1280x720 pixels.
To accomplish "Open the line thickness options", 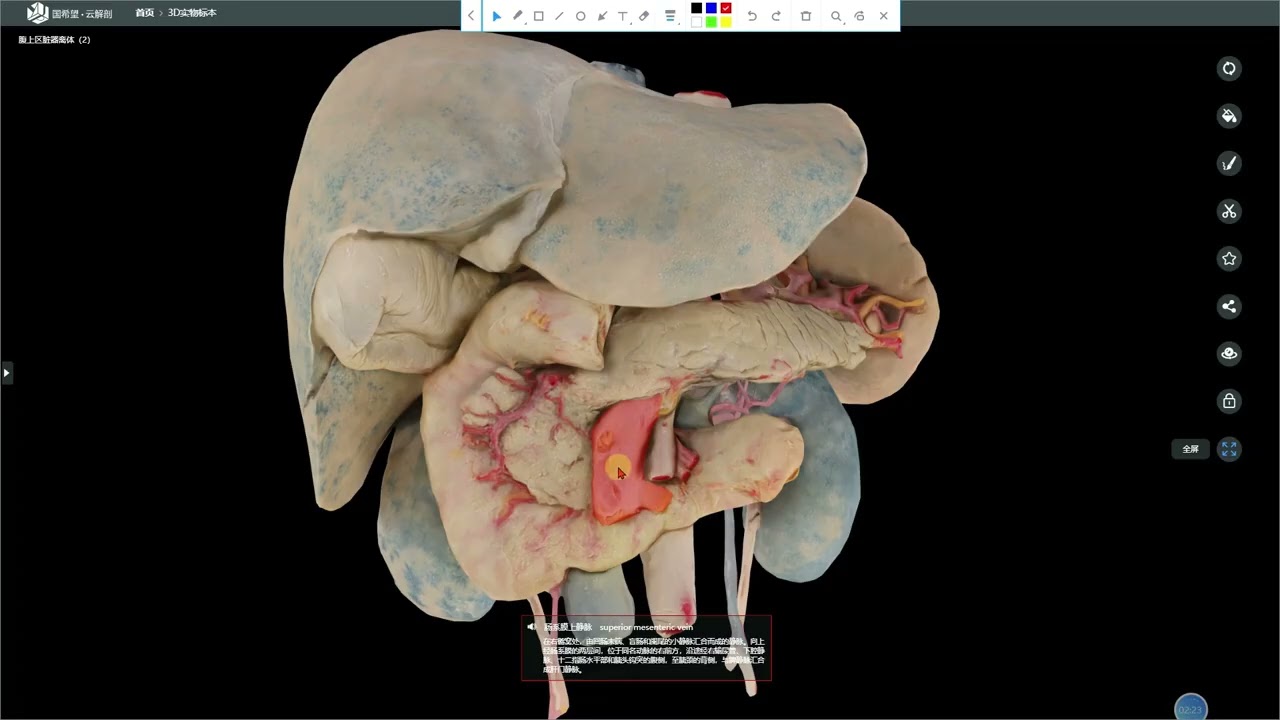I will pyautogui.click(x=670, y=16).
